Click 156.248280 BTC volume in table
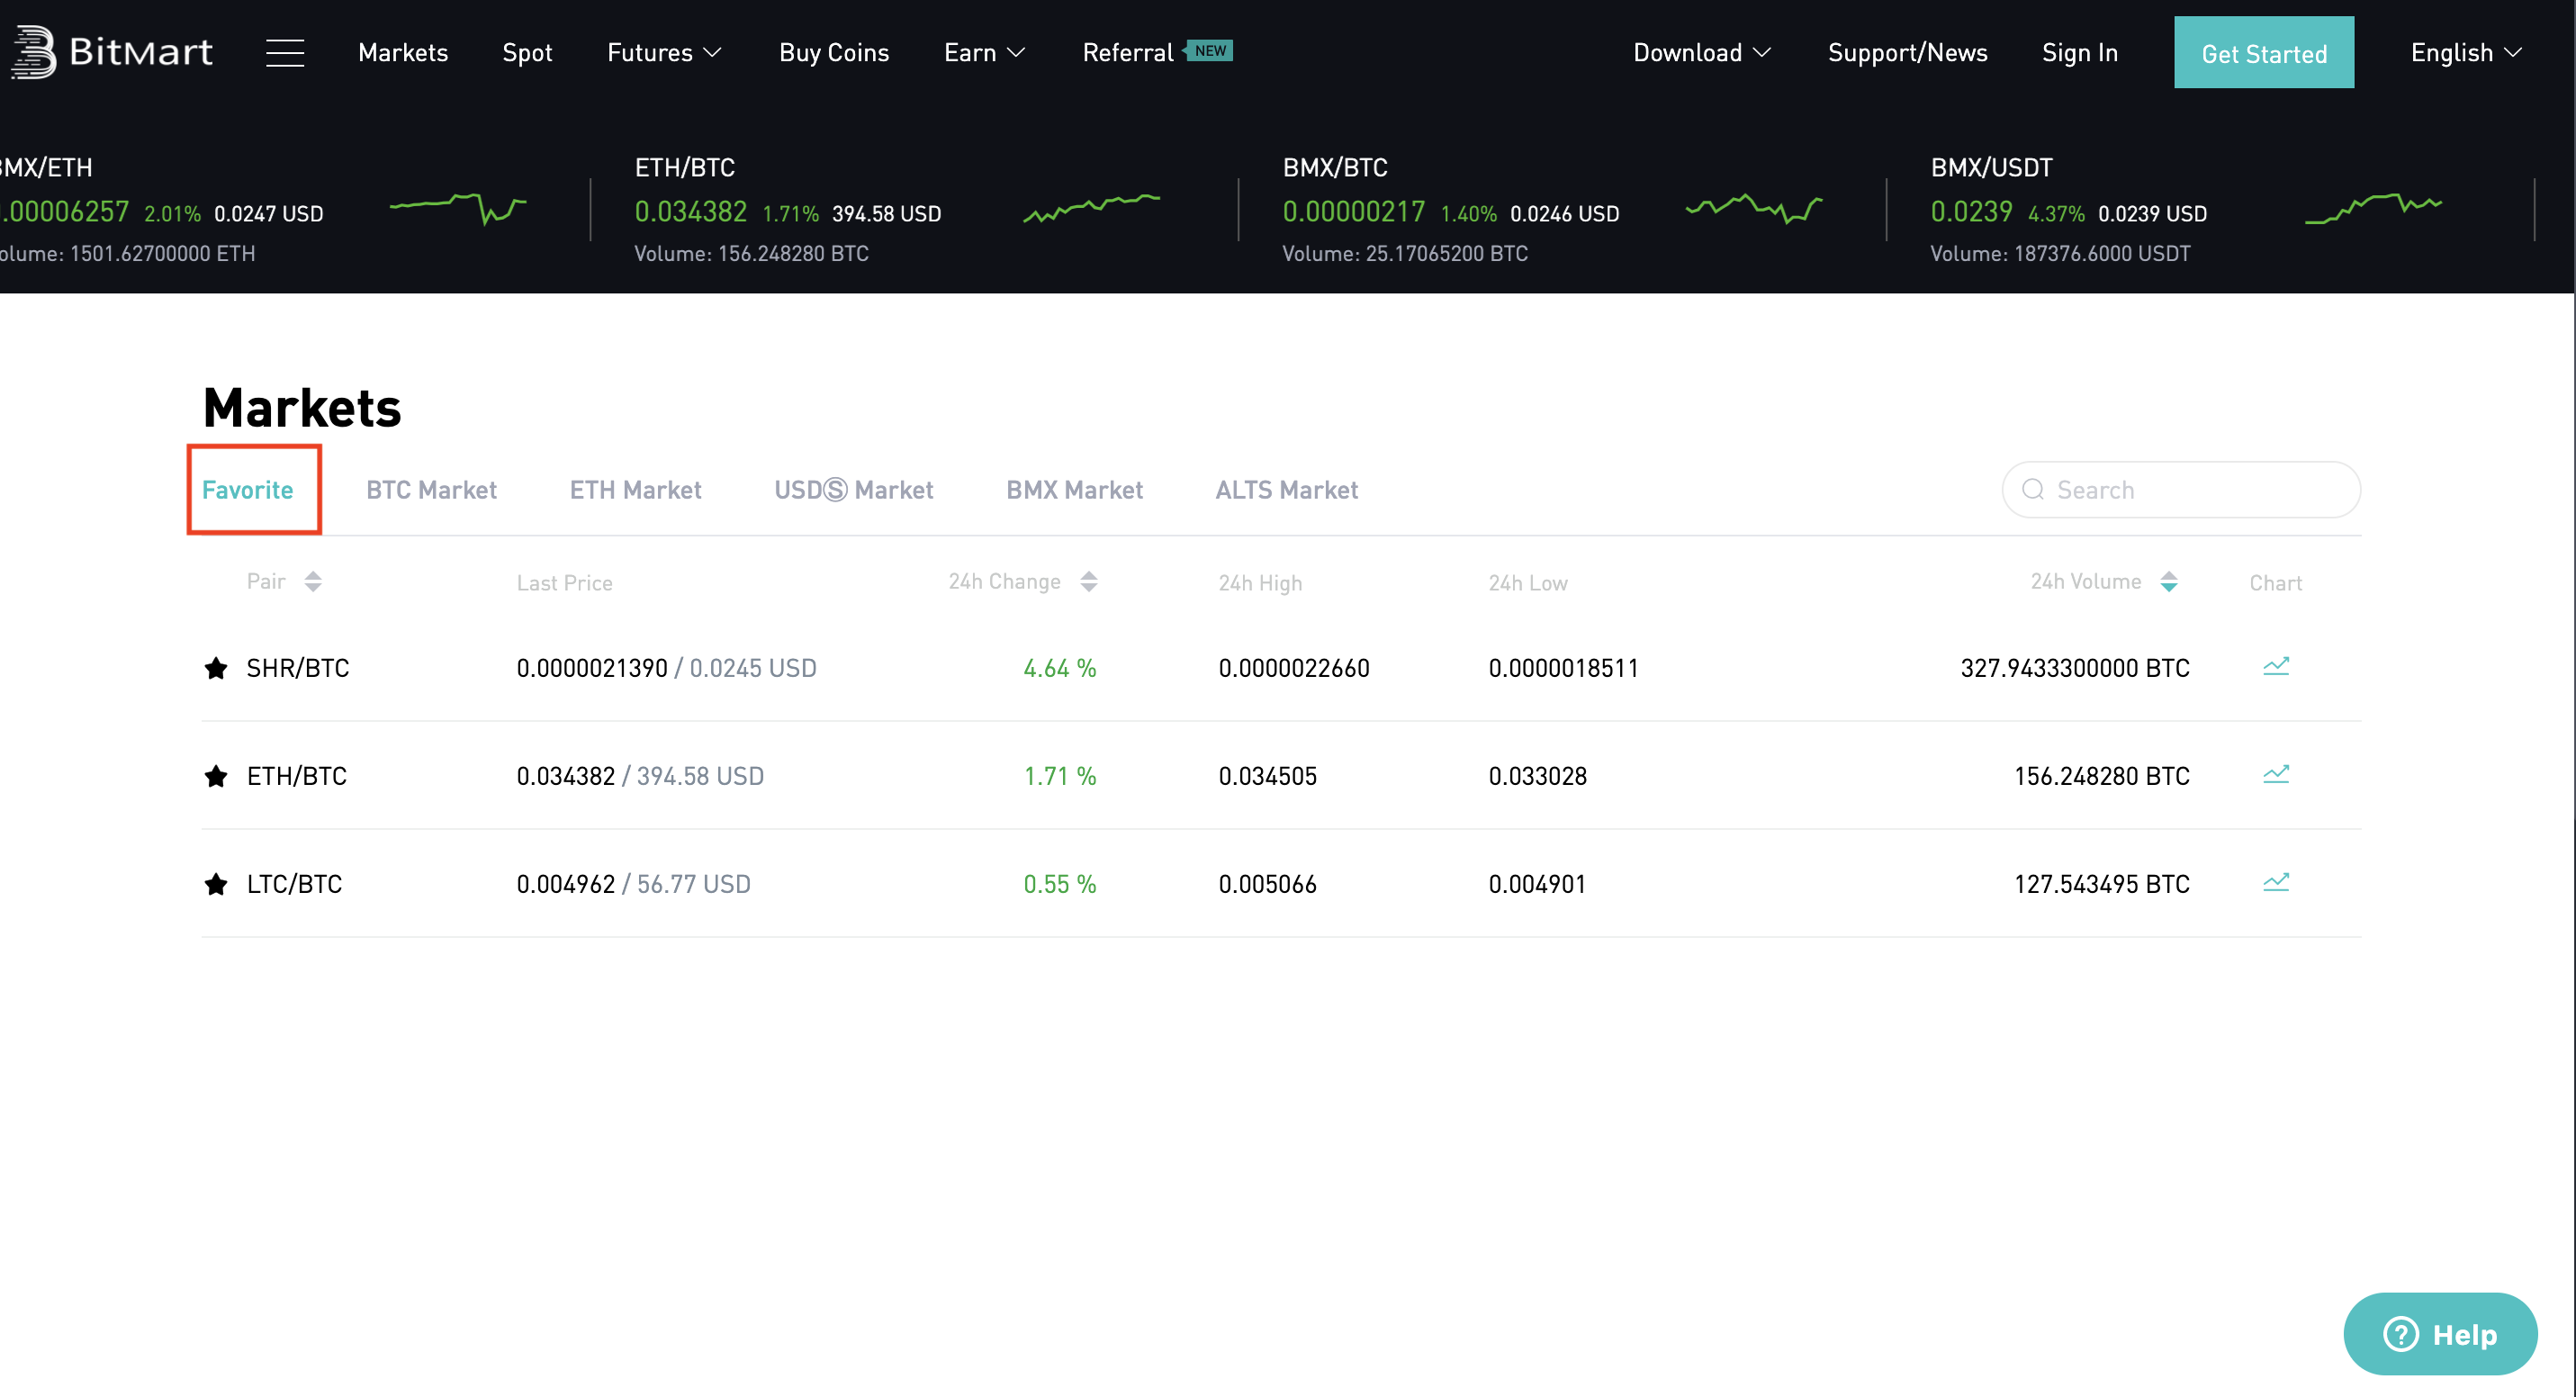Image resolution: width=2576 pixels, height=1397 pixels. (x=2102, y=776)
